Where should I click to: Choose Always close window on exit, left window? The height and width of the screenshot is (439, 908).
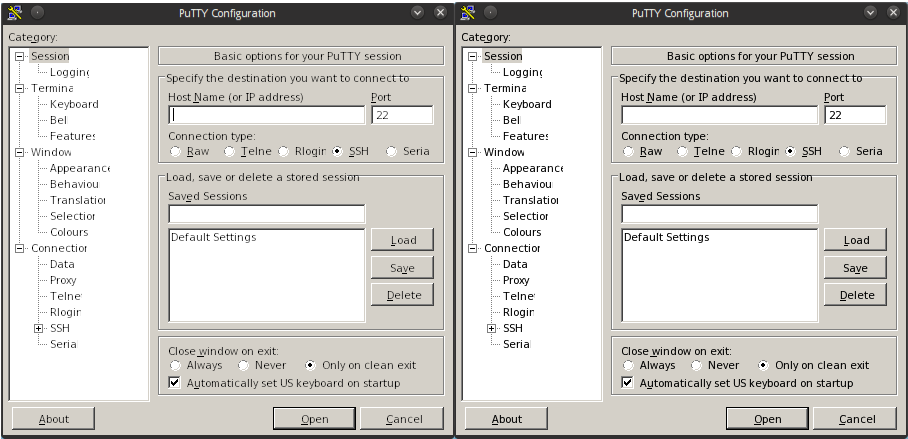pos(175,365)
